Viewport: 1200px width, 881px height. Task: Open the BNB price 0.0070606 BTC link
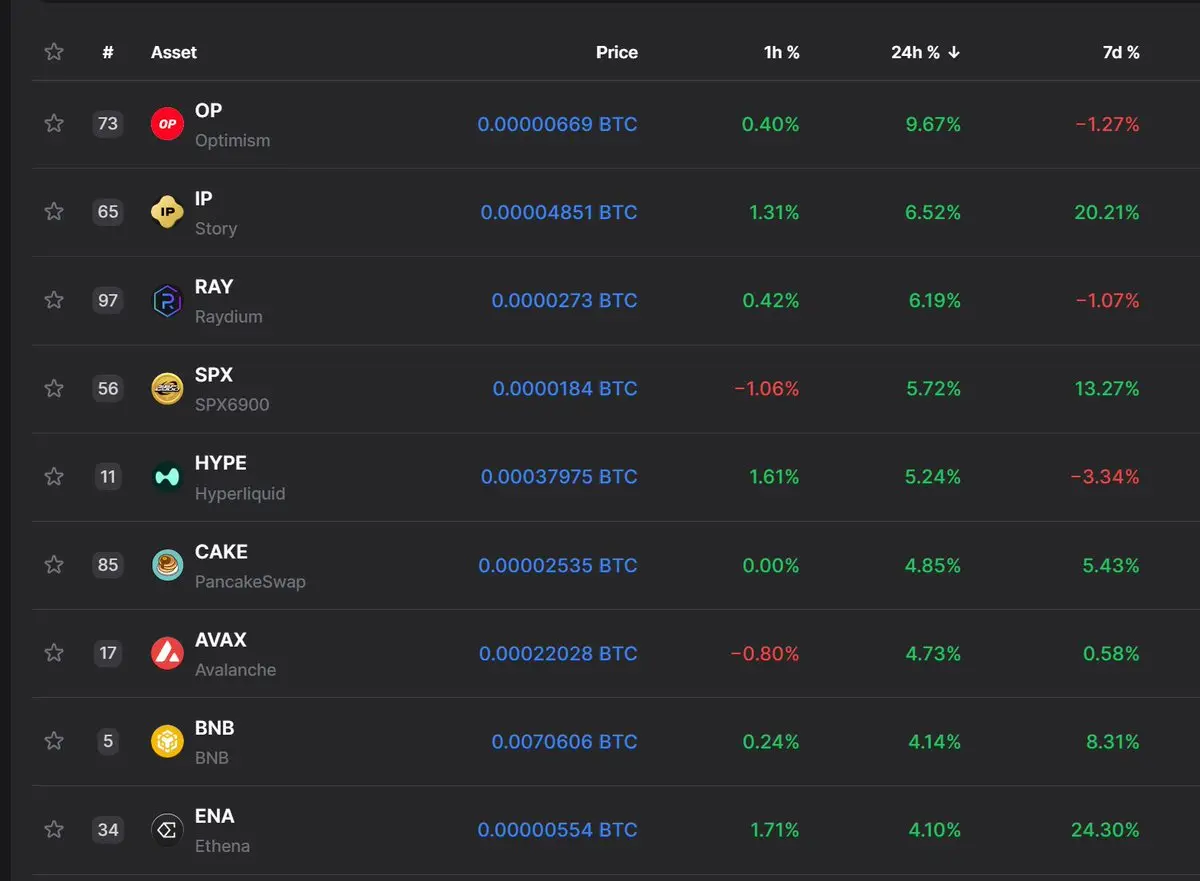tap(564, 742)
